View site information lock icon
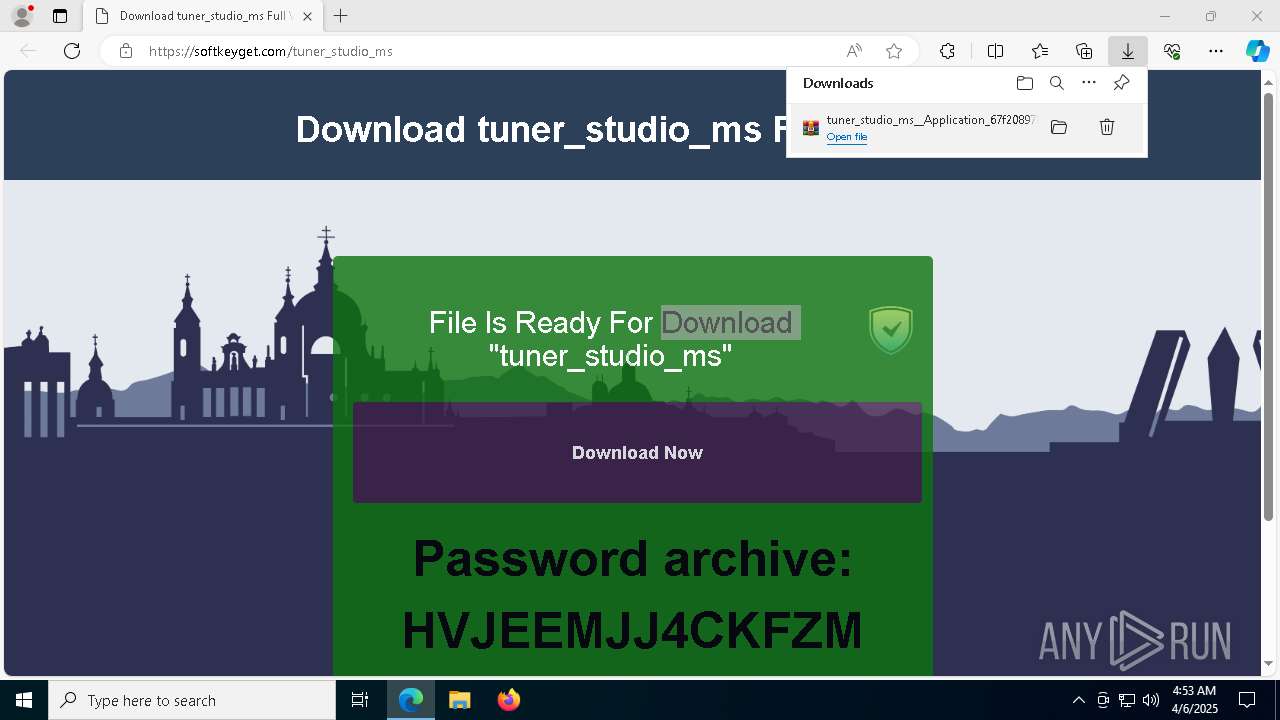1280x720 pixels. click(x=126, y=51)
